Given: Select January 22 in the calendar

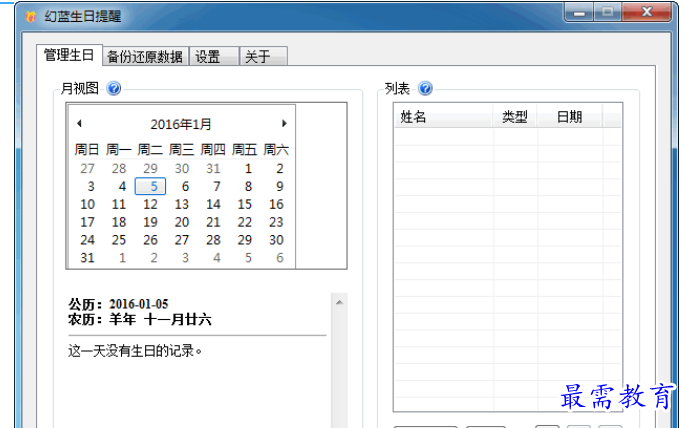Looking at the screenshot, I should point(244,222).
